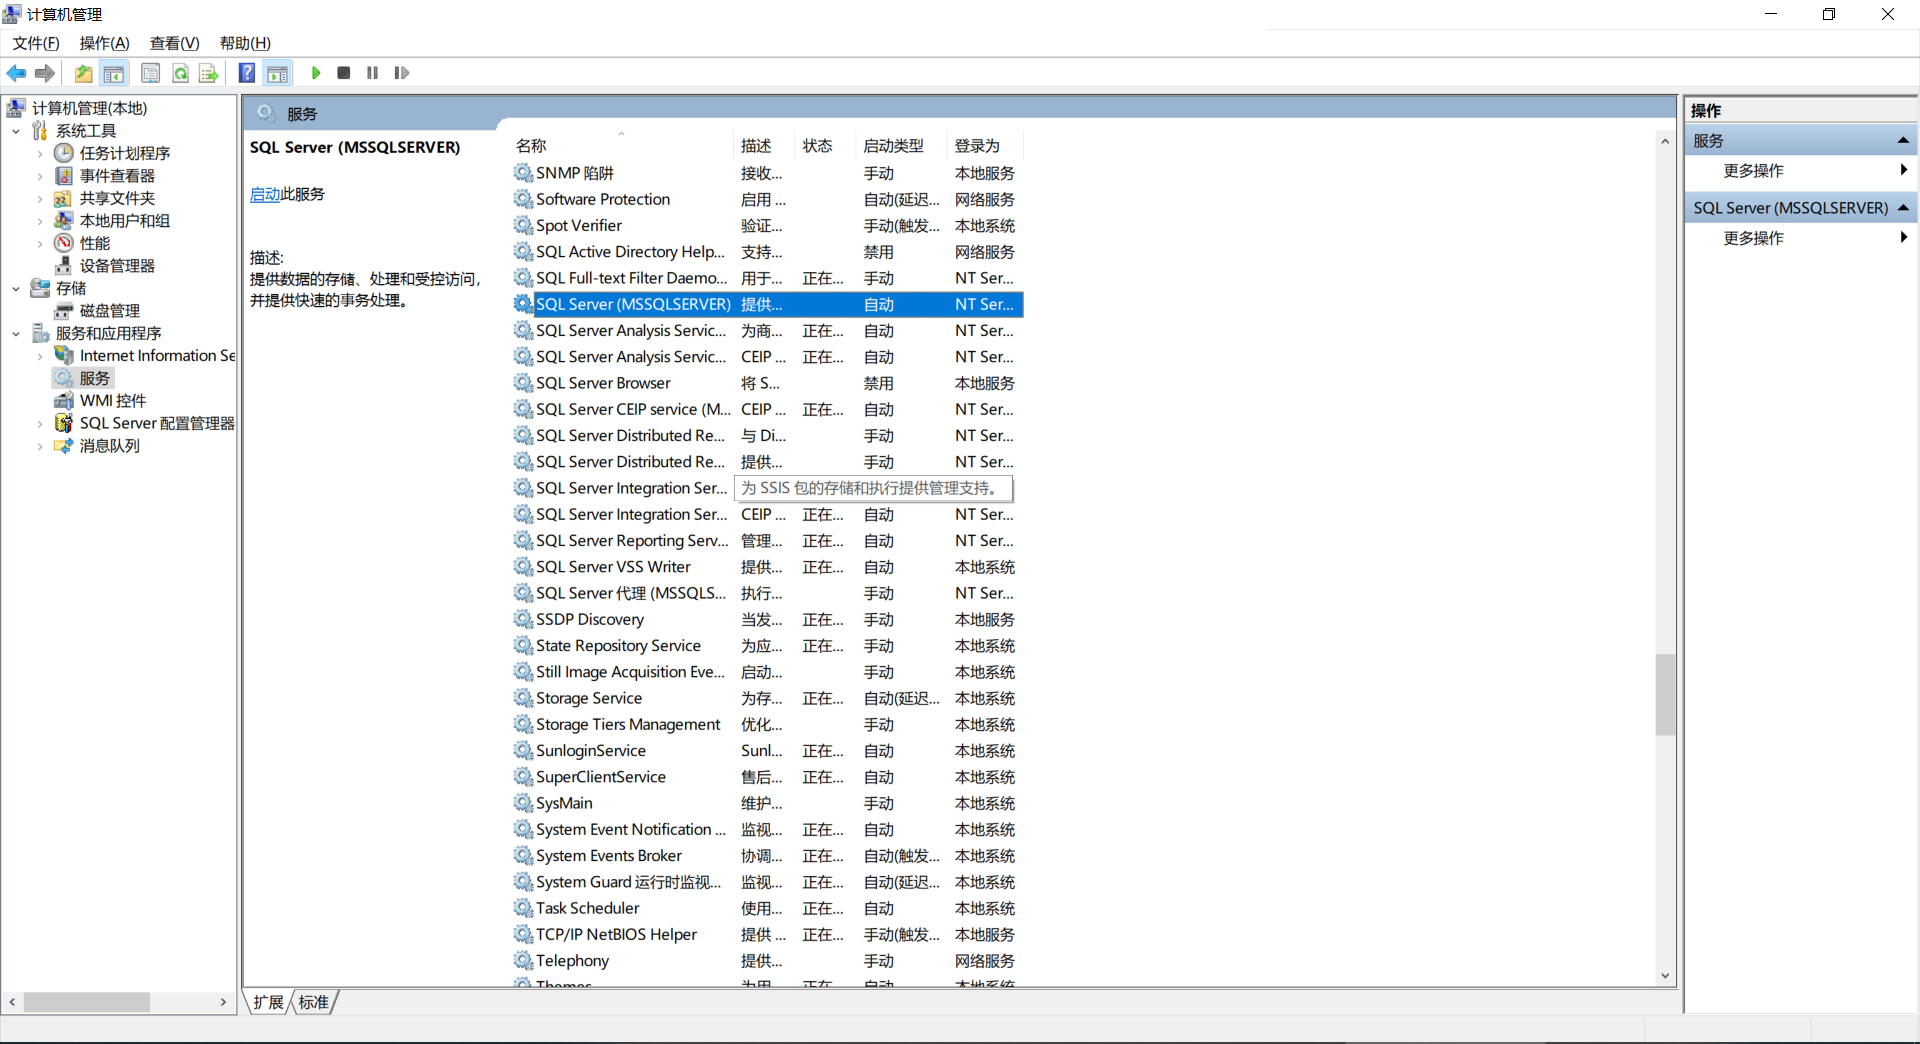Select the SunloginService row
This screenshot has width=1920, height=1044.
click(767, 751)
